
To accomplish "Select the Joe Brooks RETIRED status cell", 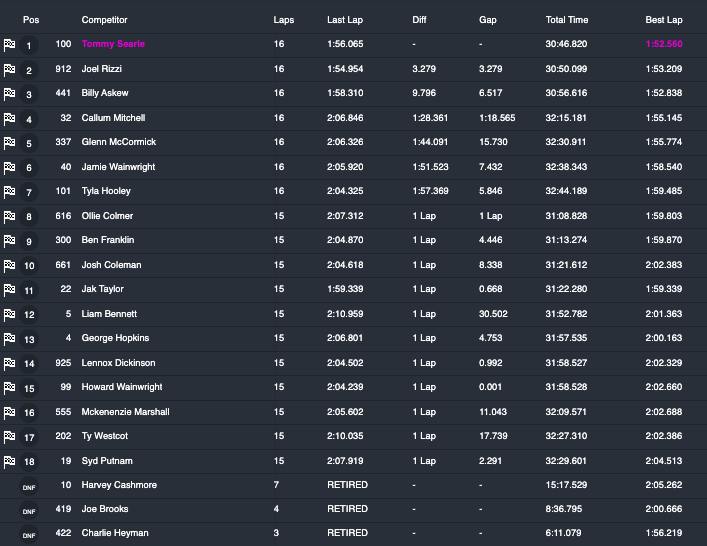I will 347,509.
